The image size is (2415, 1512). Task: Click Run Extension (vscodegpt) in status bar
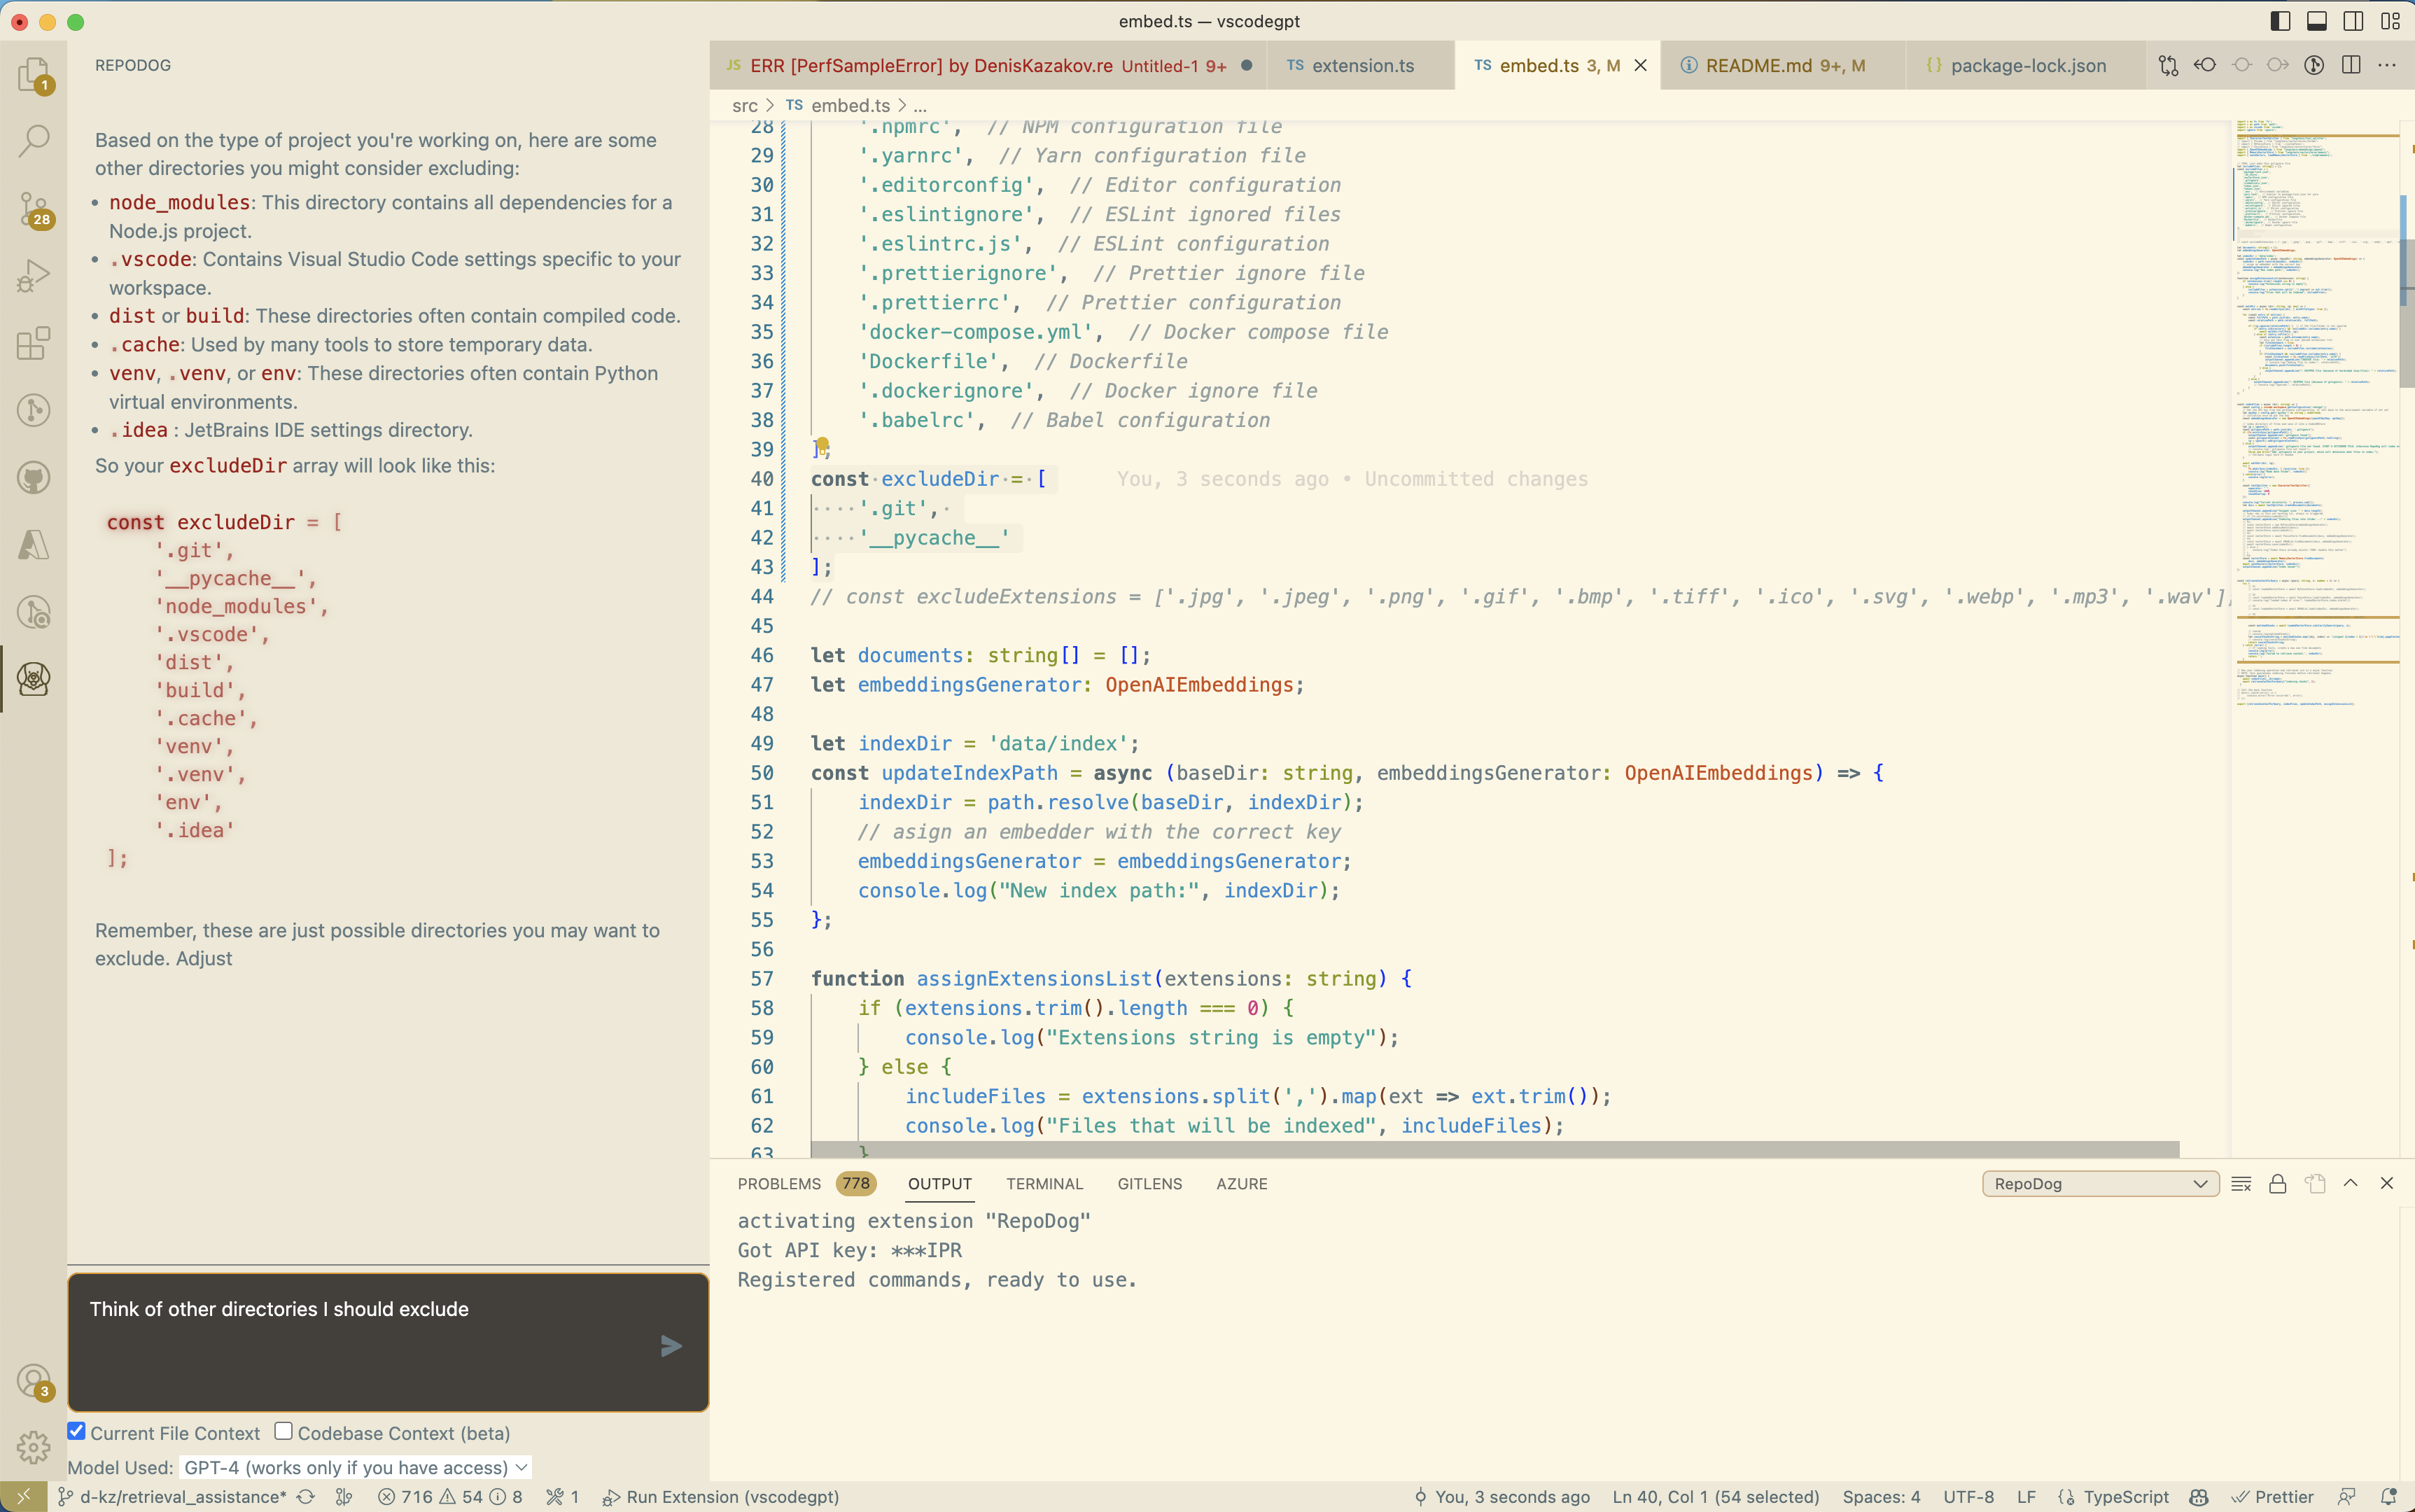point(721,1497)
